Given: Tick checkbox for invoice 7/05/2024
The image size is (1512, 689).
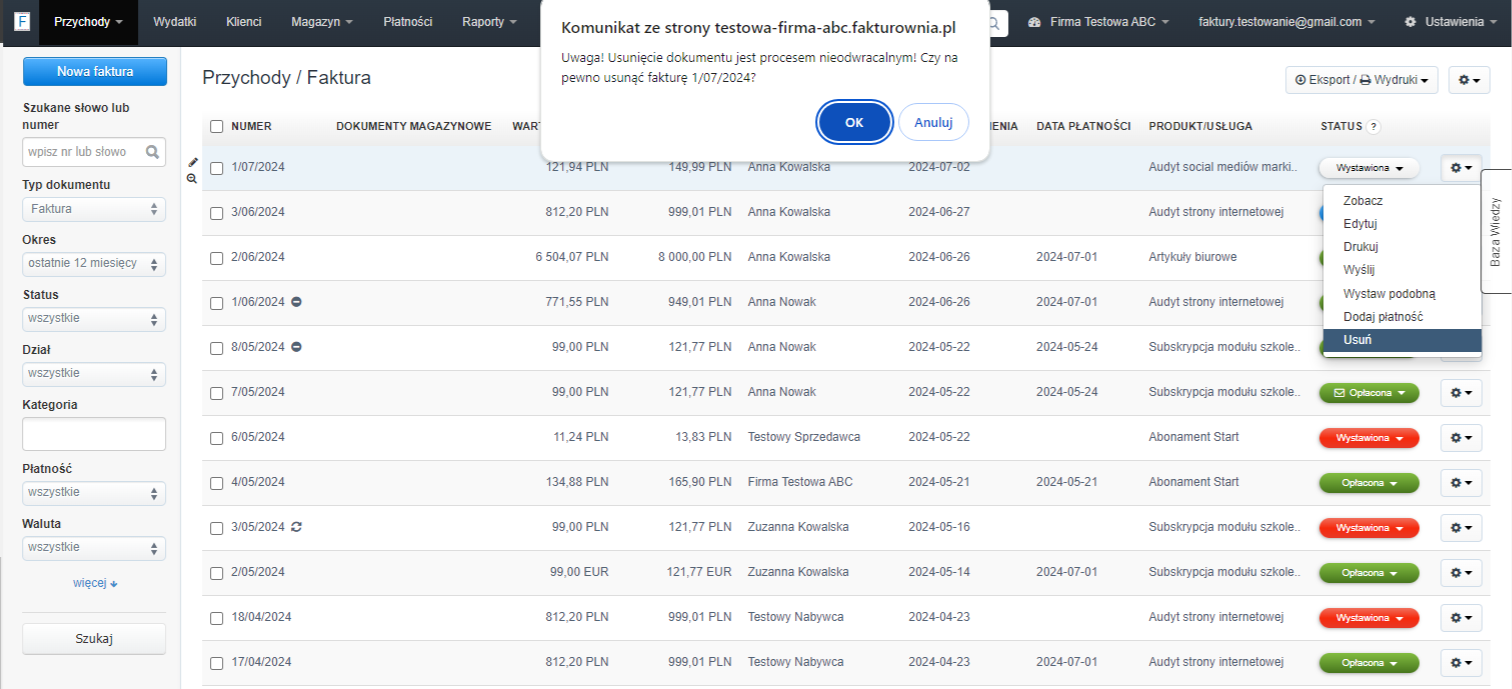Looking at the screenshot, I should point(217,393).
